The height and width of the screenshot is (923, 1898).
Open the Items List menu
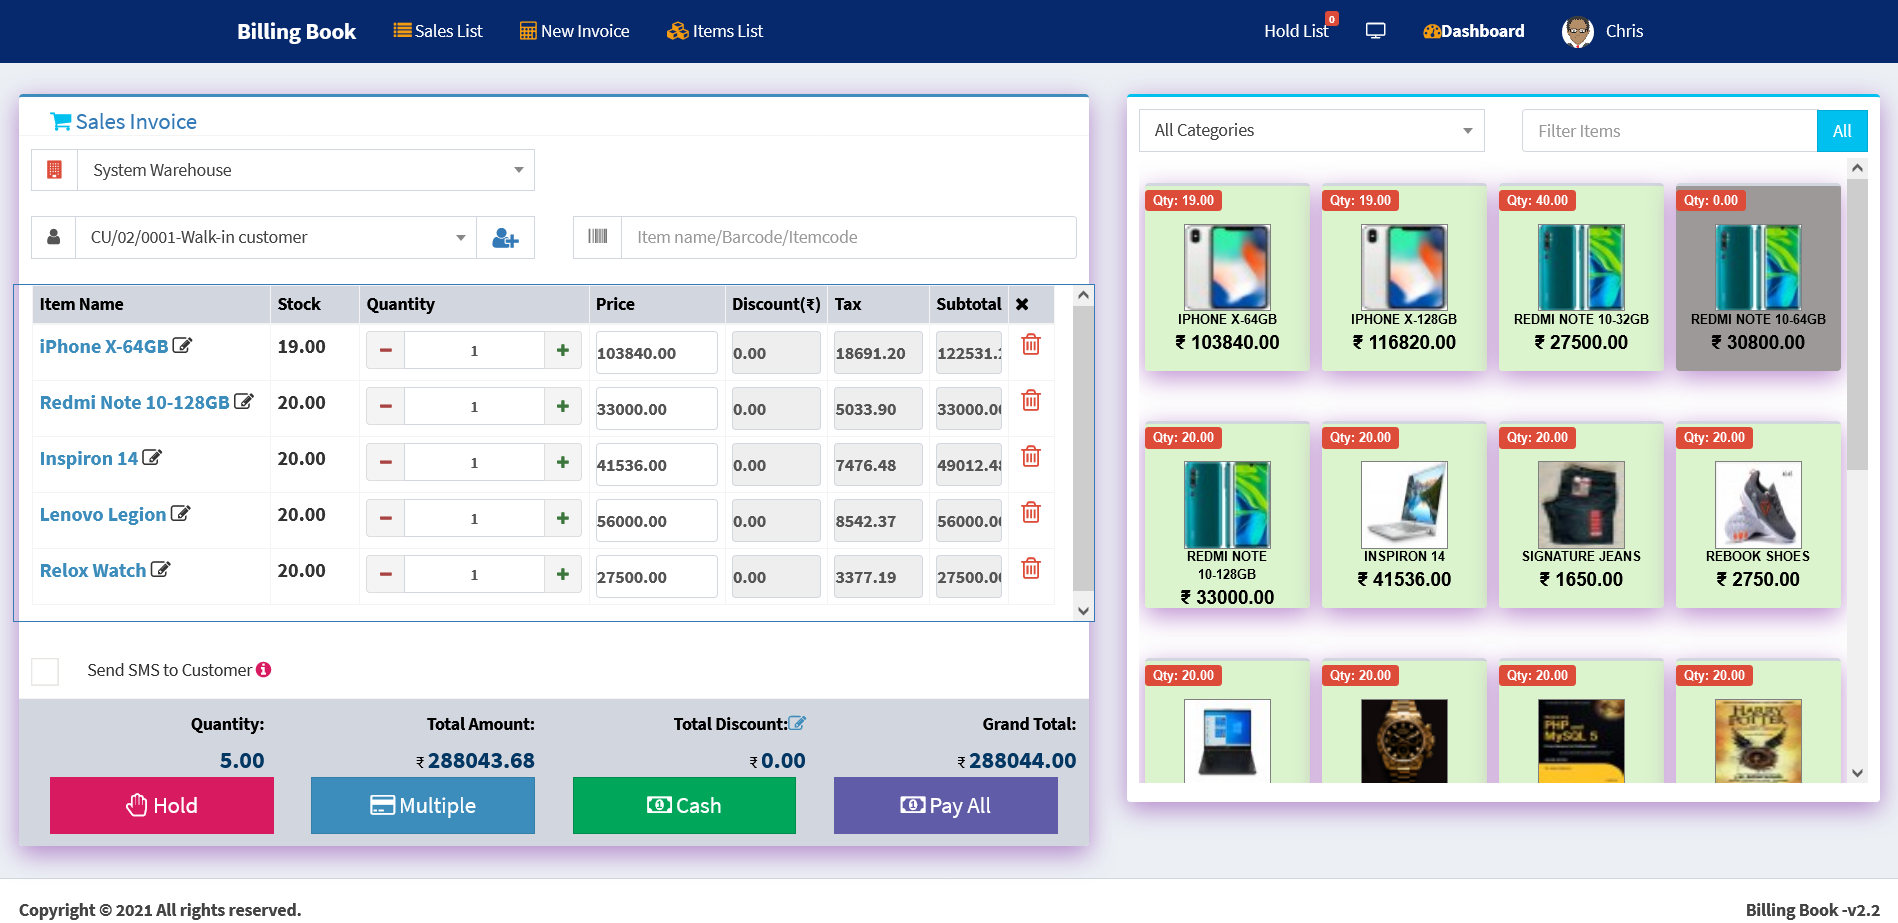[x=715, y=31]
